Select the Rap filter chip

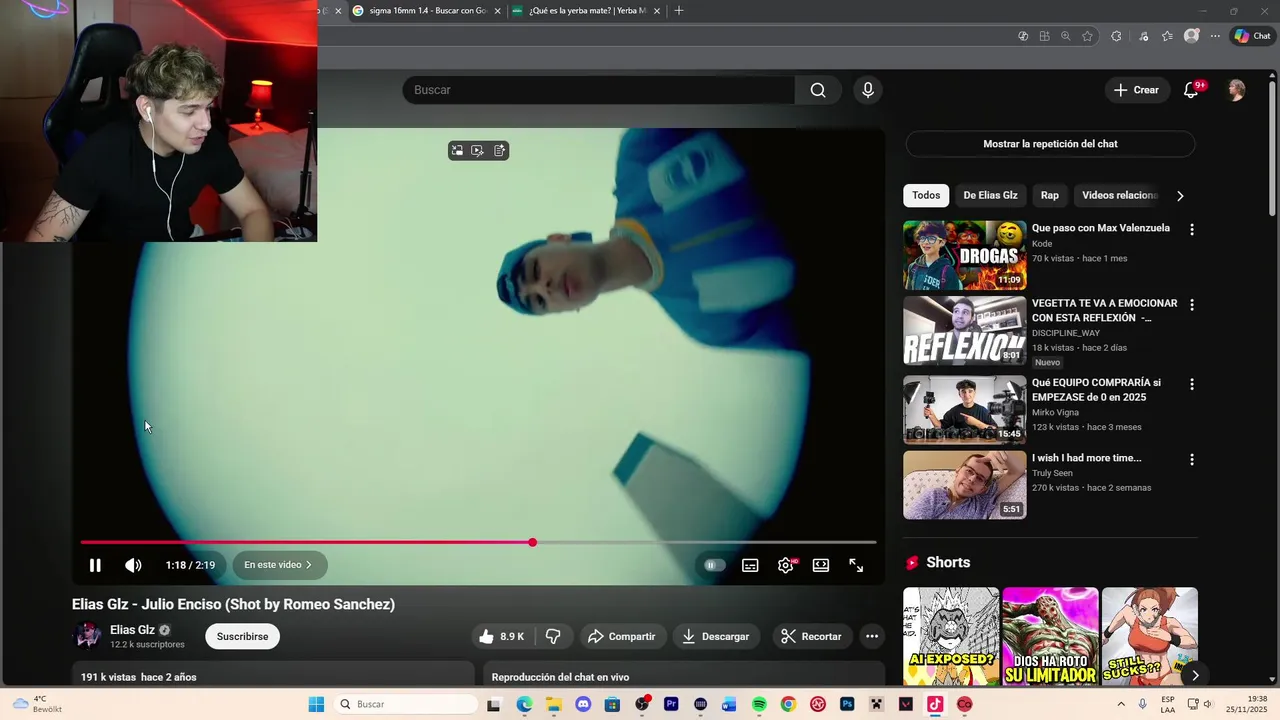click(1050, 195)
